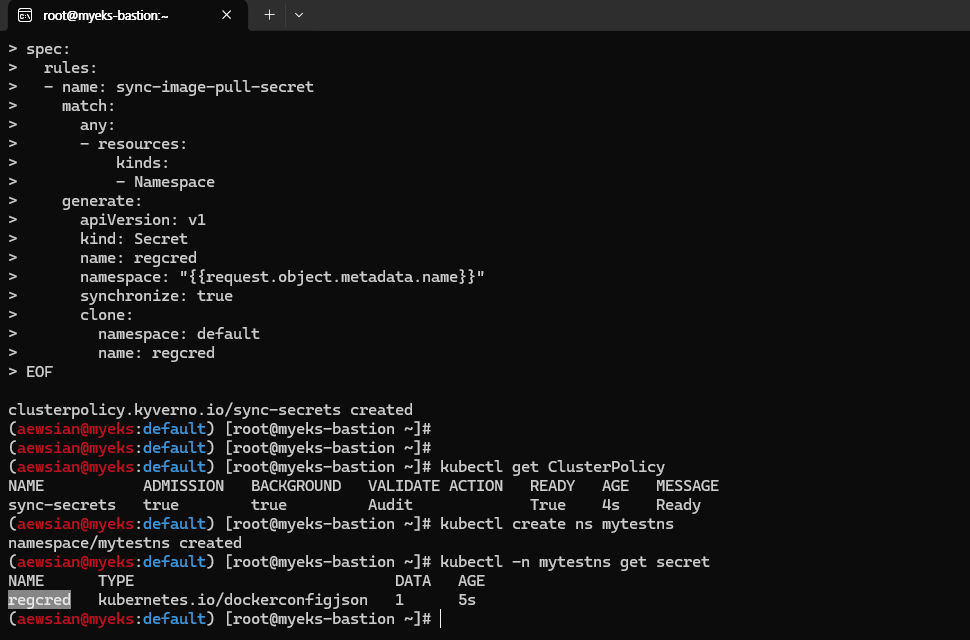Screen dimensions: 970x640
Task: Click the Ready message value
Action: point(679,505)
